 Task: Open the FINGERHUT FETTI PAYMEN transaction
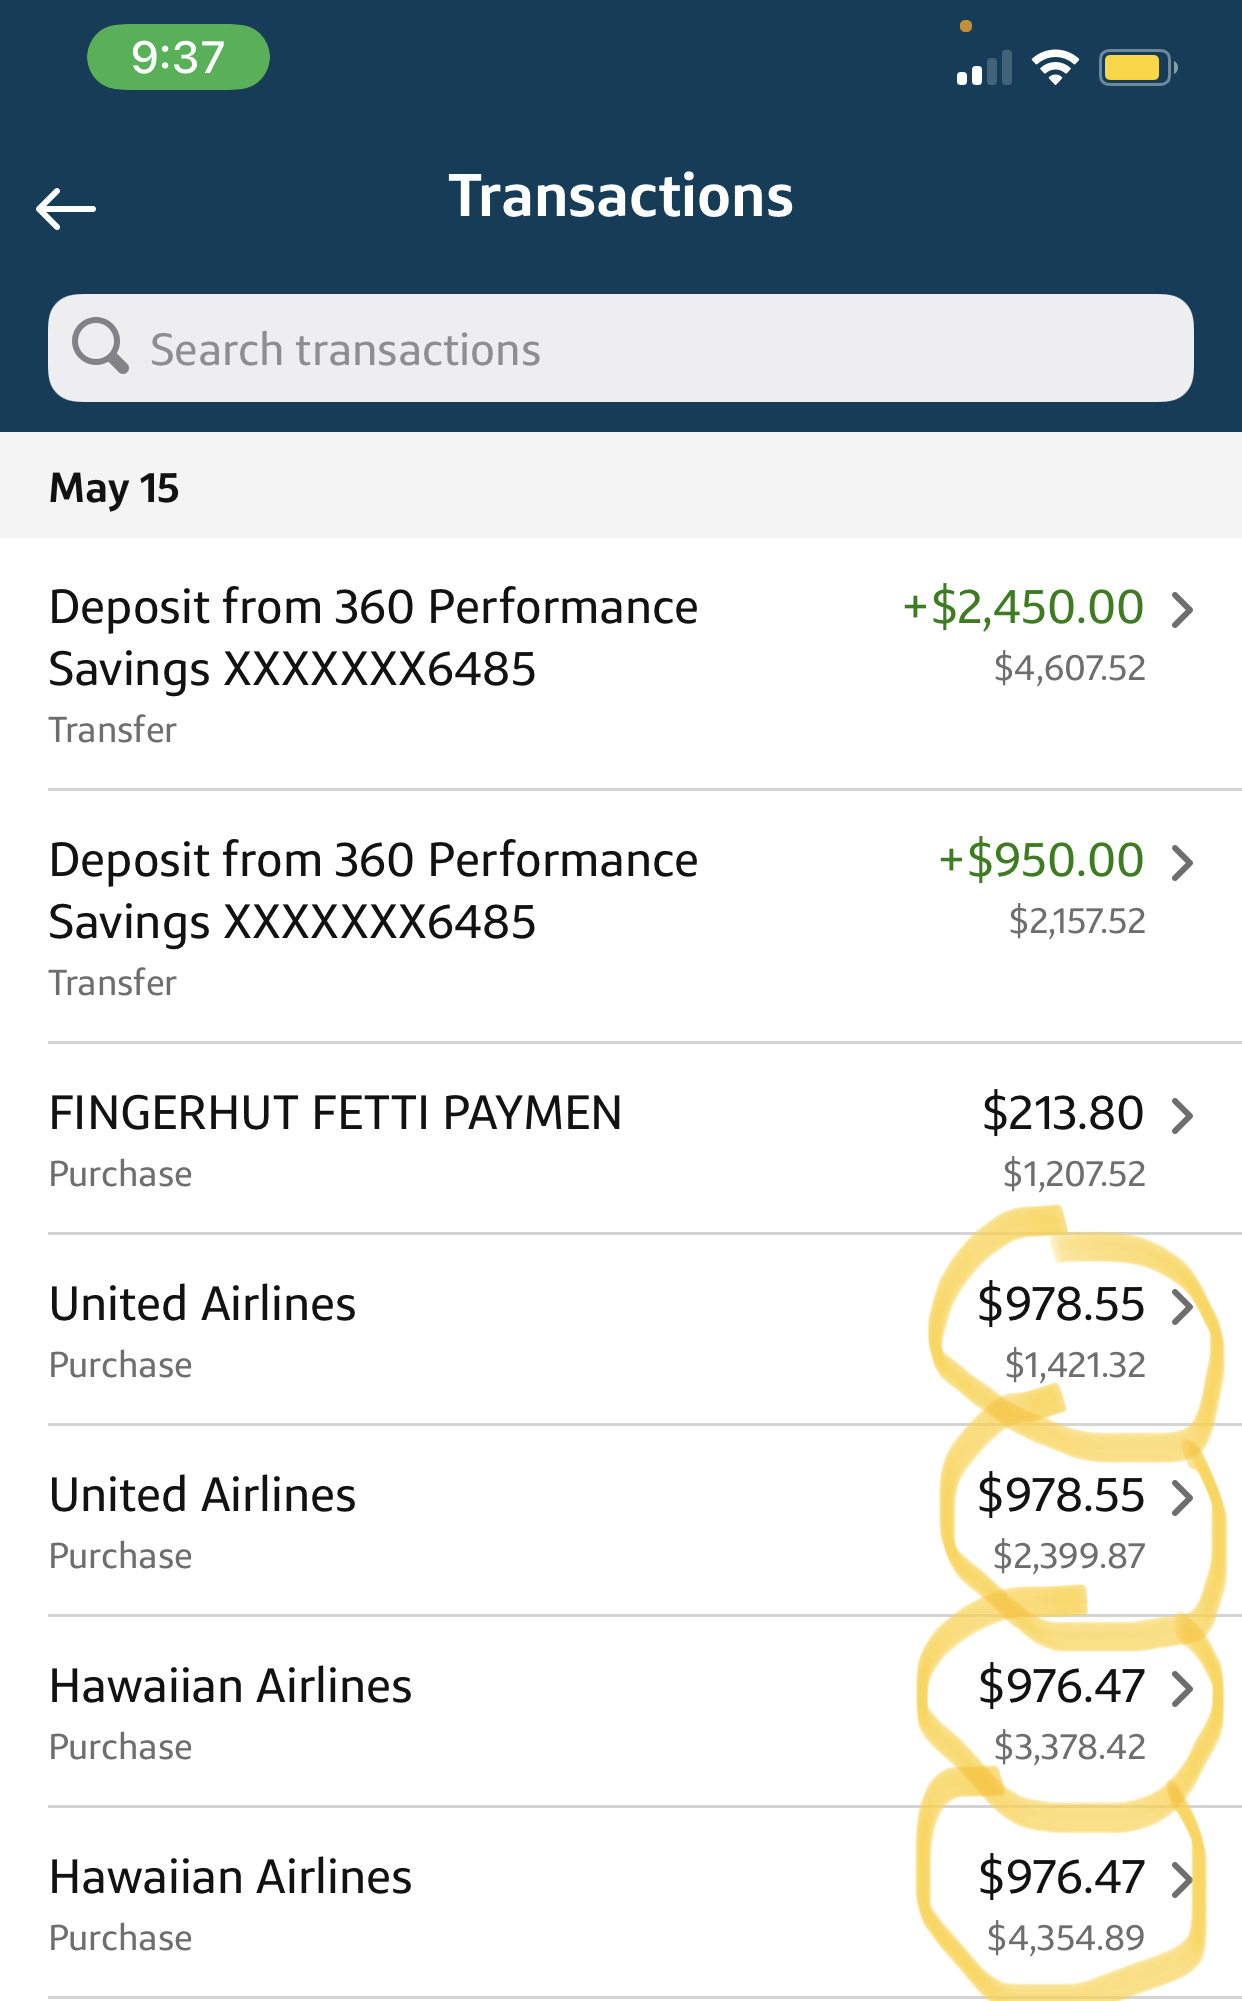pyautogui.click(x=336, y=1114)
